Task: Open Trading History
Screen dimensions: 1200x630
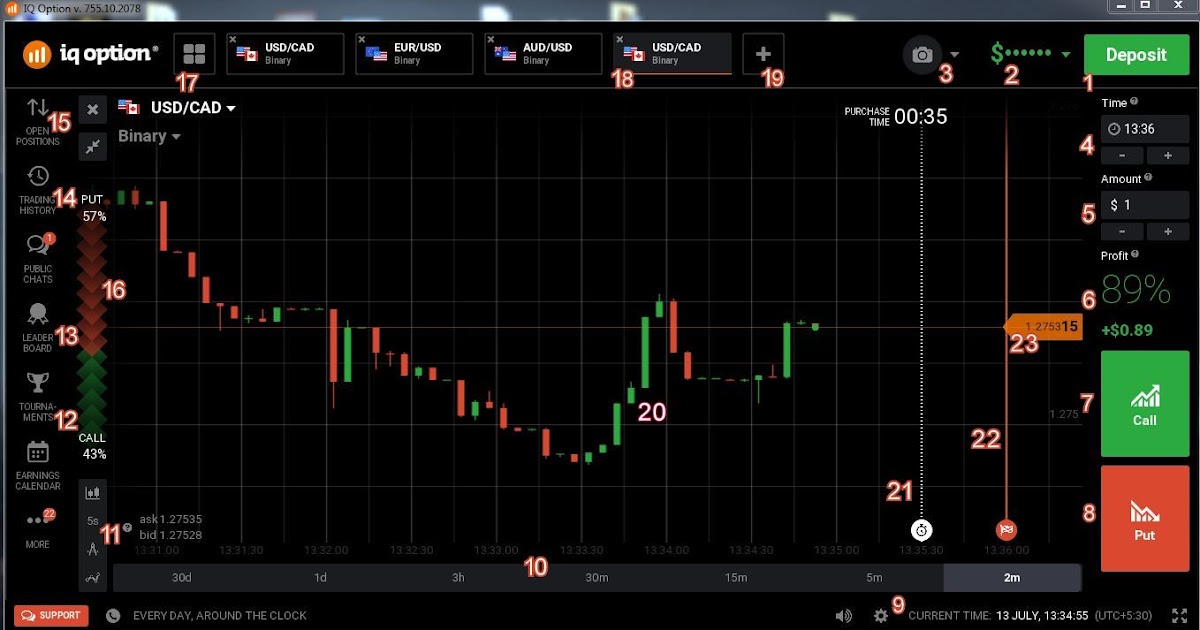Action: [38, 191]
